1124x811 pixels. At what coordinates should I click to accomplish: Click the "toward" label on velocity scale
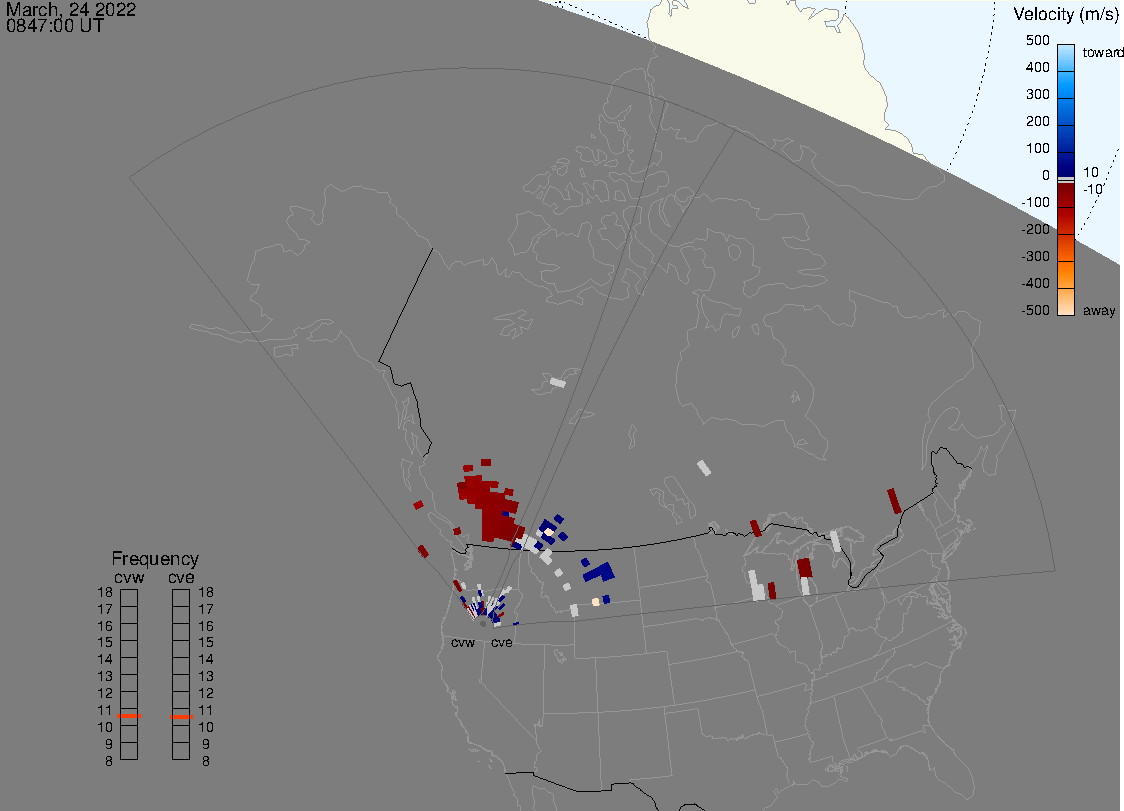pos(1102,52)
